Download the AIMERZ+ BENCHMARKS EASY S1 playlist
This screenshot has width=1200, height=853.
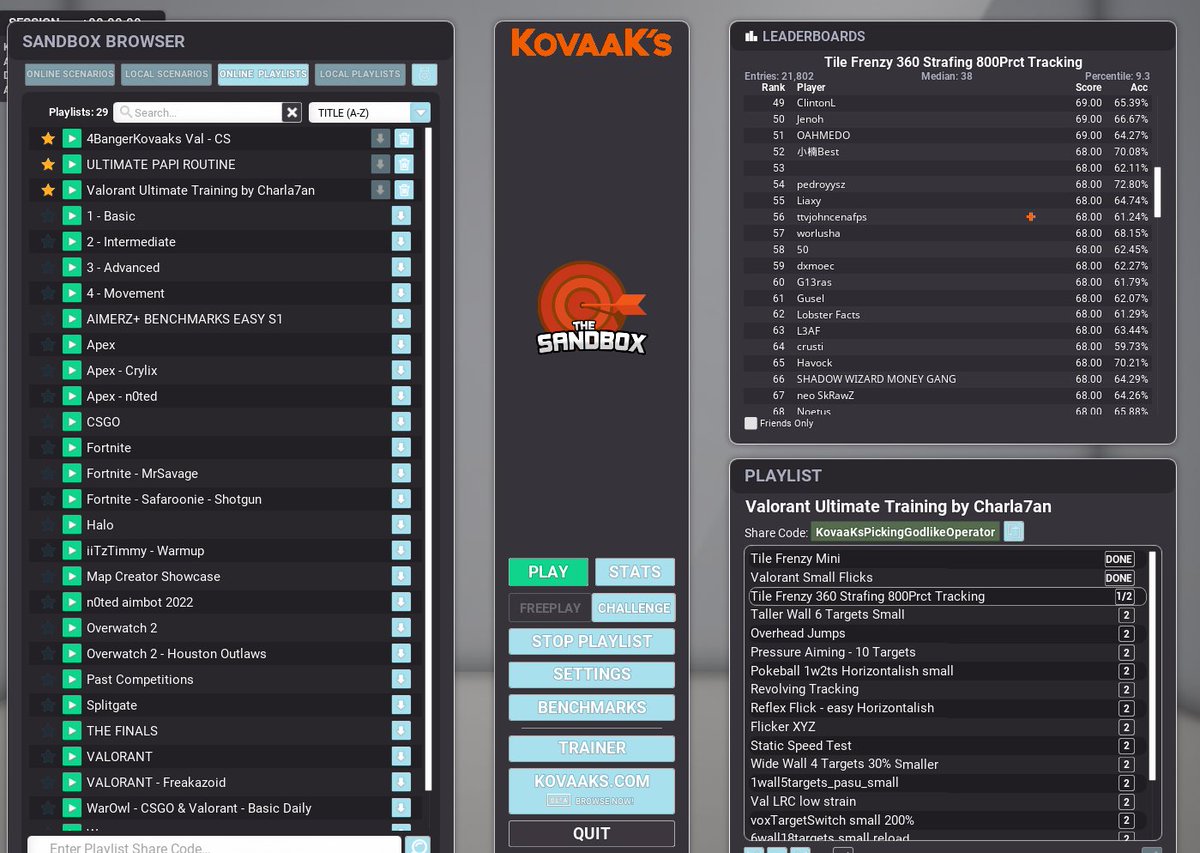[401, 319]
